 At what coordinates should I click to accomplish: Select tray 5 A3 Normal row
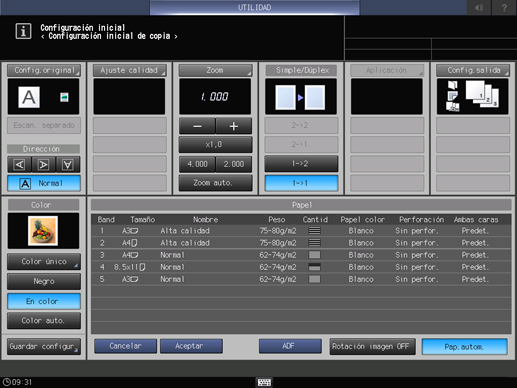tap(301, 279)
